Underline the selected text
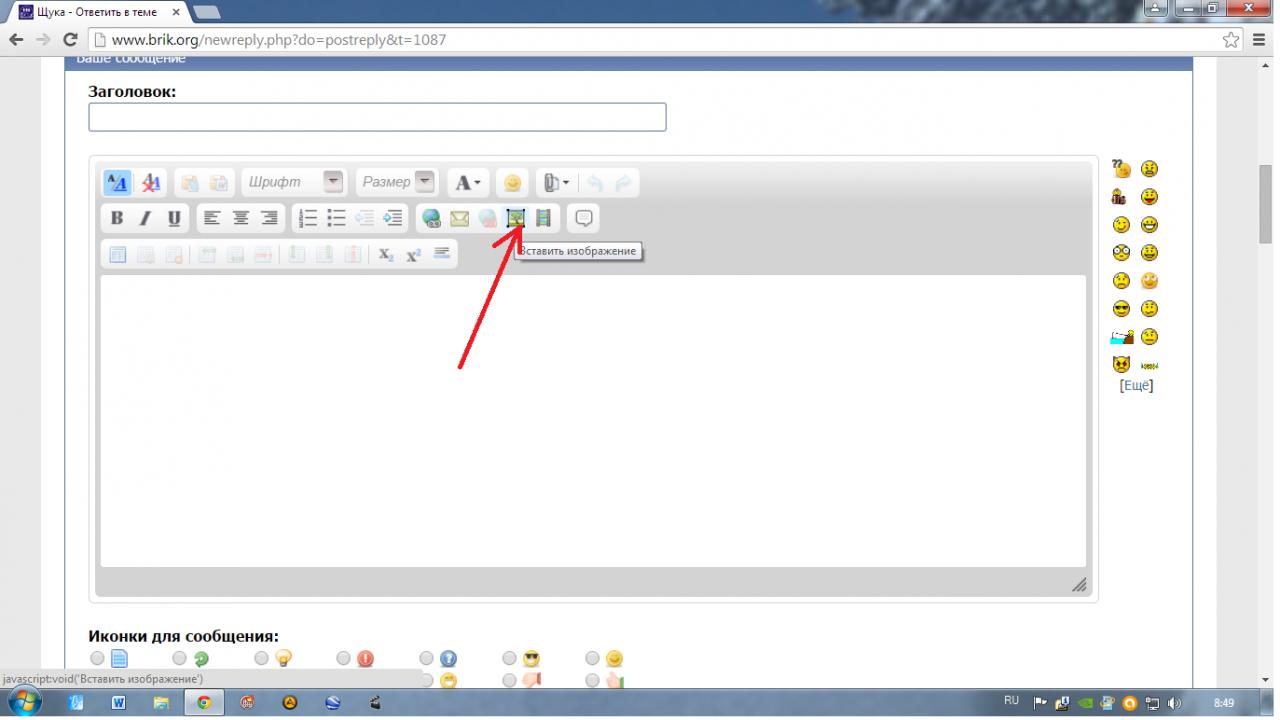This screenshot has height=720, width=1280. point(174,218)
